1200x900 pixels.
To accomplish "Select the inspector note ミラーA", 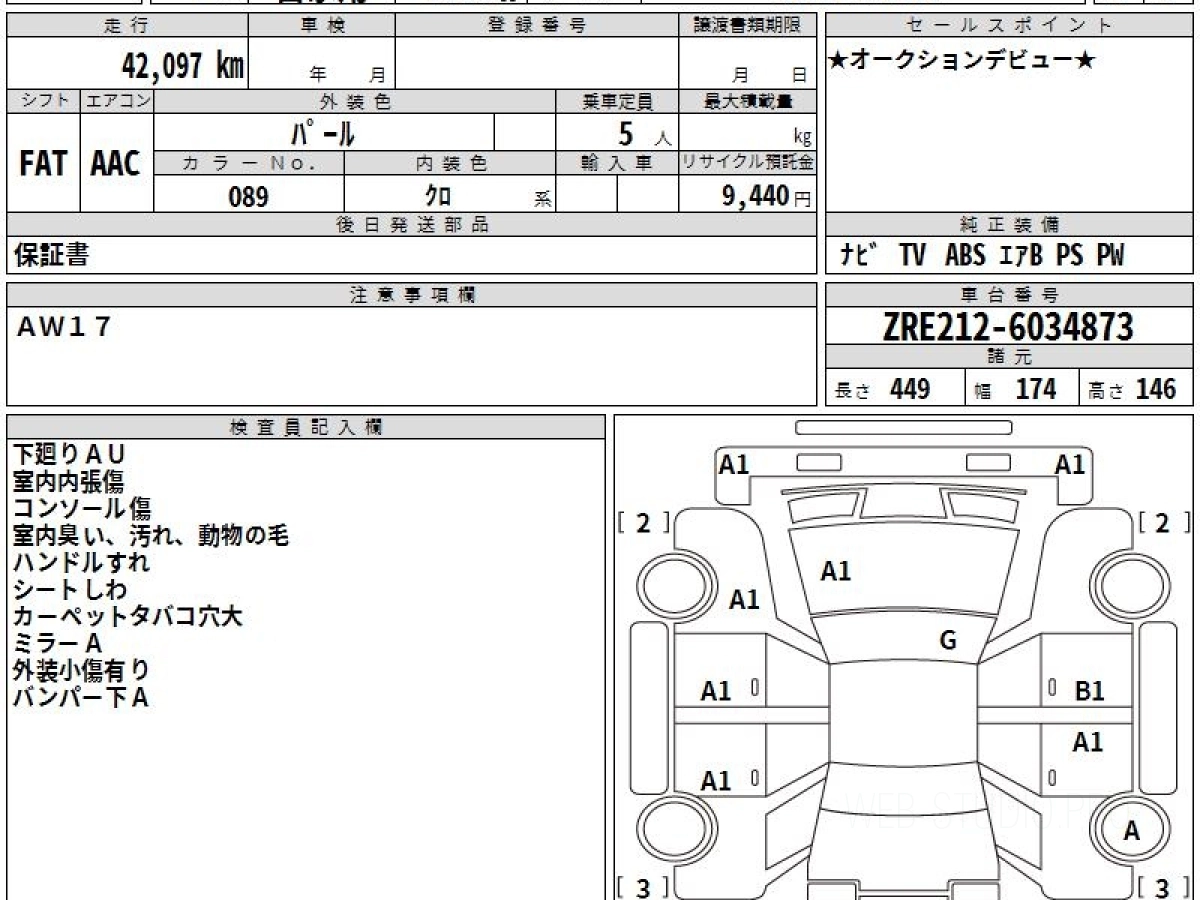I will [57, 644].
